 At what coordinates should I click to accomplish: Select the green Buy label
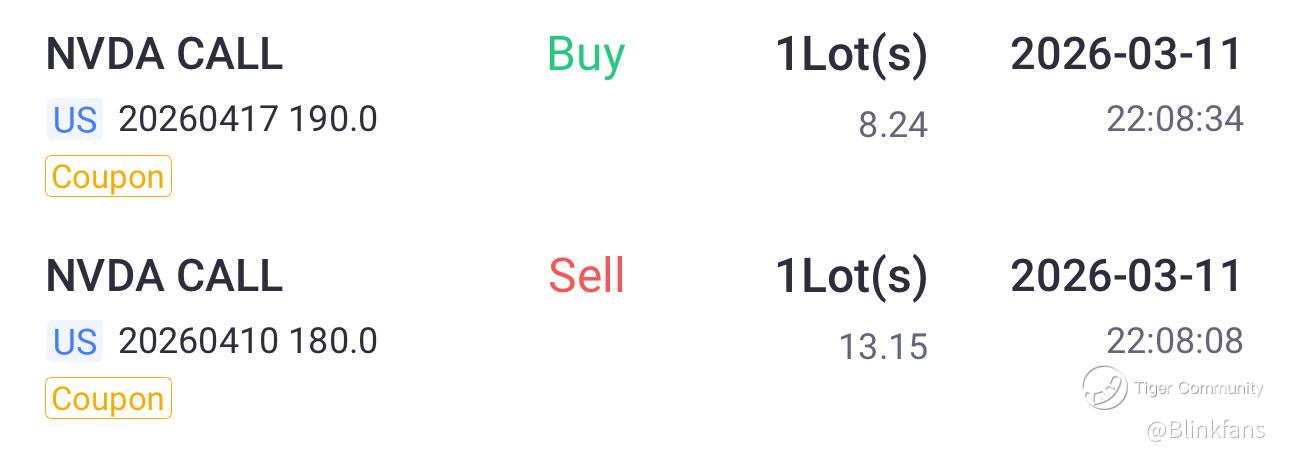pyautogui.click(x=586, y=54)
